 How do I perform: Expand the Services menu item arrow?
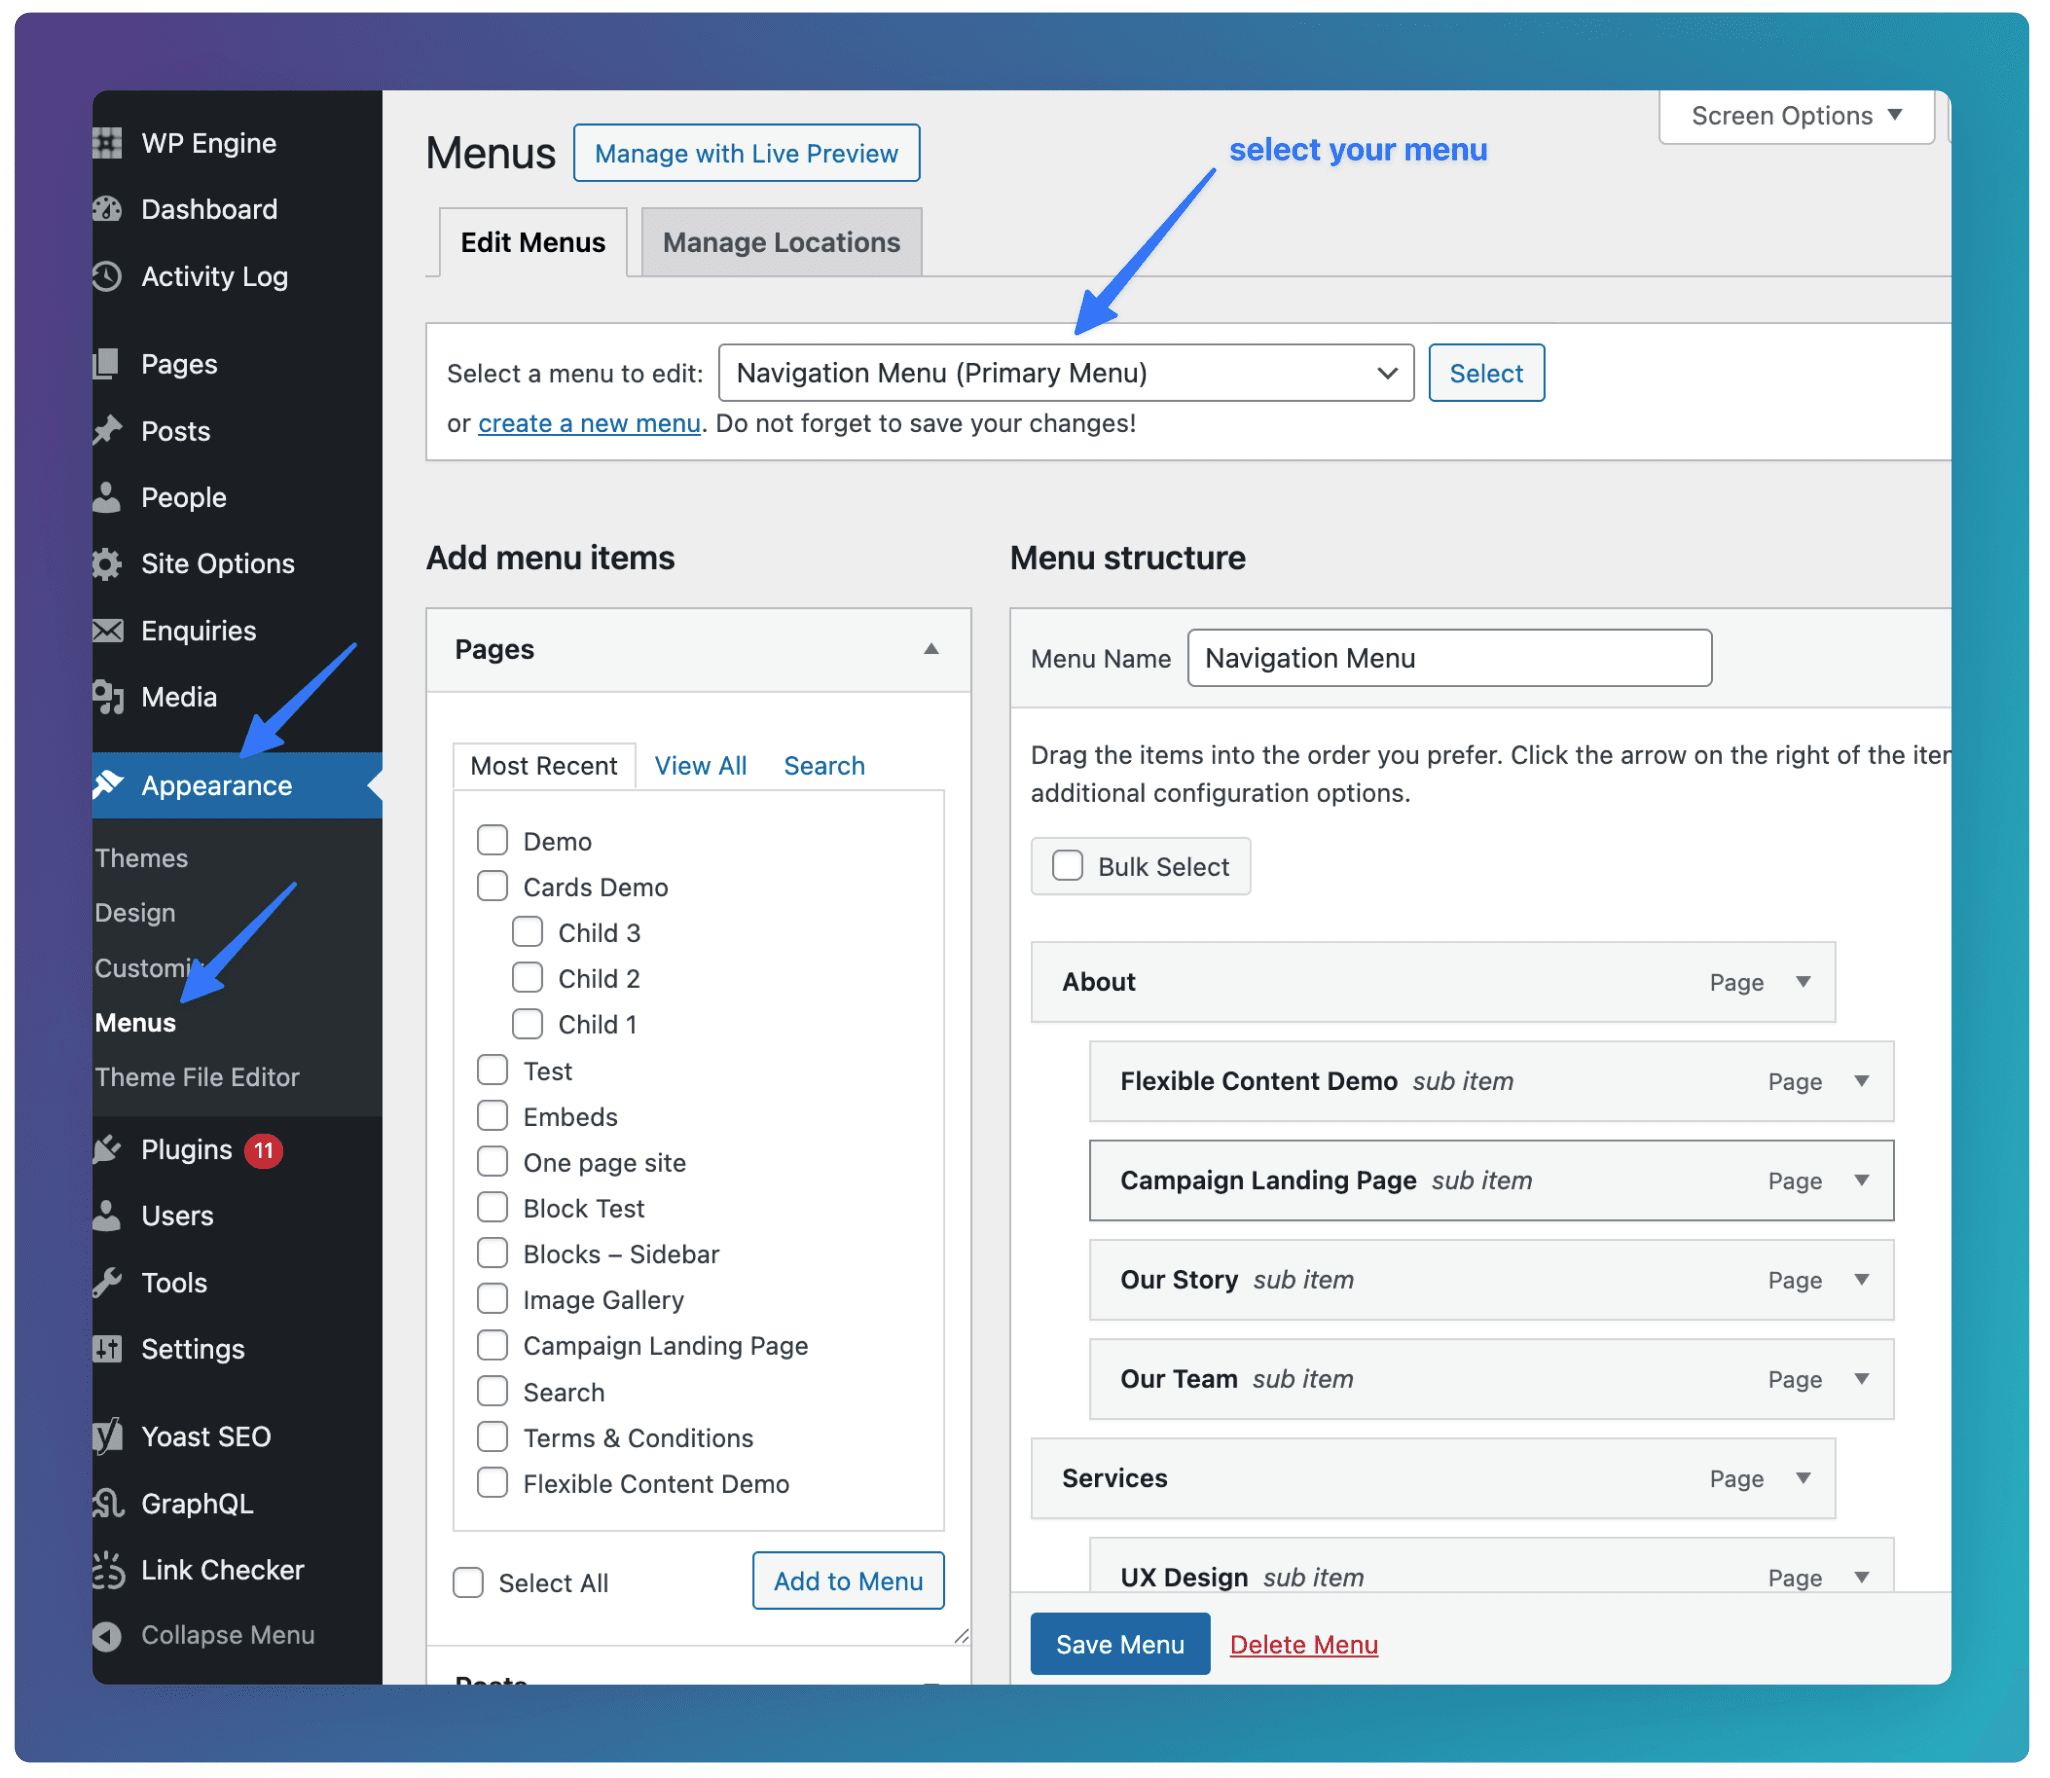(x=1804, y=1478)
